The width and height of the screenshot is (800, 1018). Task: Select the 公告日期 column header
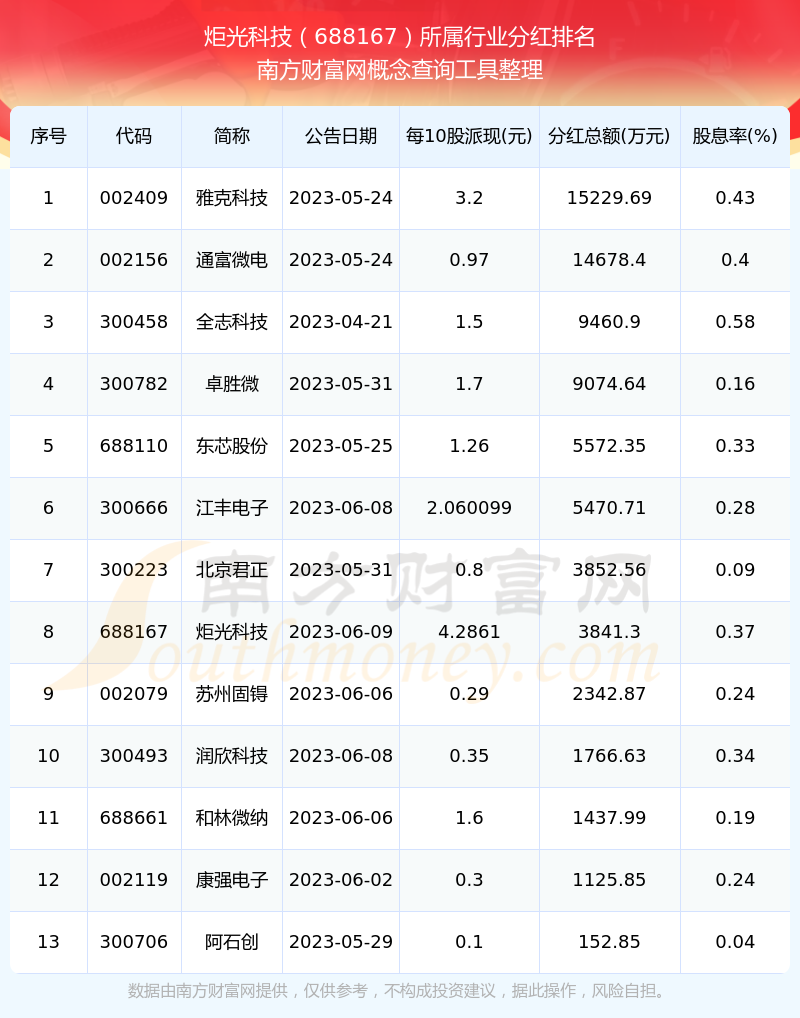[x=341, y=136]
